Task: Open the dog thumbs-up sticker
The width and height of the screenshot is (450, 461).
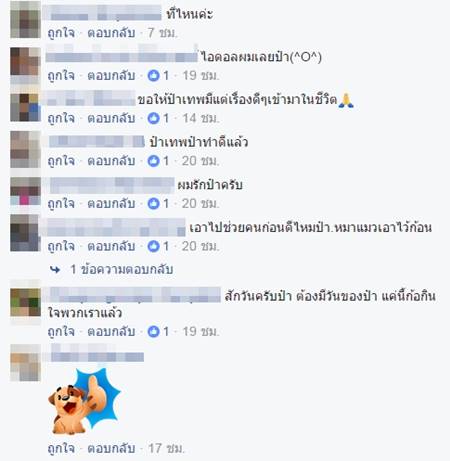Action: click(84, 401)
